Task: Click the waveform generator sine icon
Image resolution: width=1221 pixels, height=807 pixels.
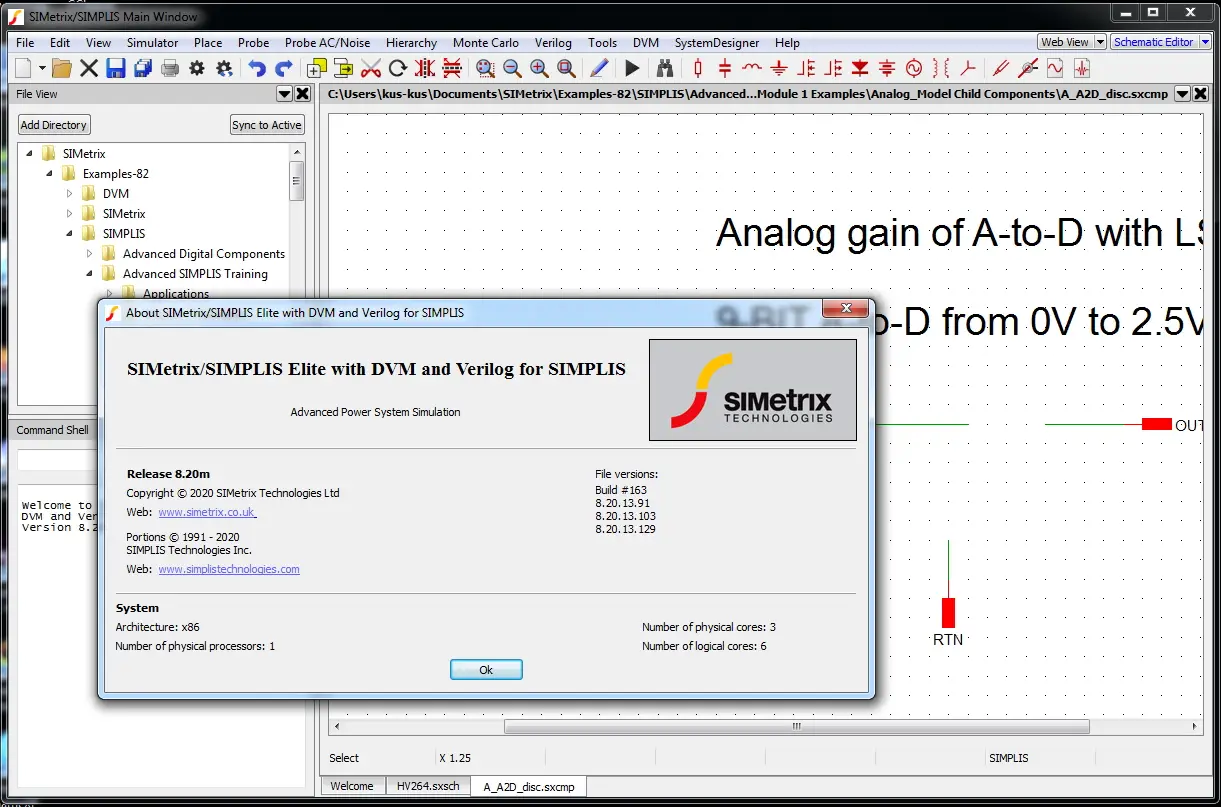Action: coord(1055,68)
